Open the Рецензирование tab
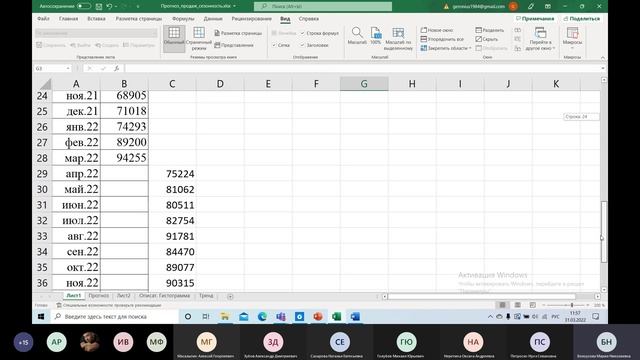The height and width of the screenshot is (360, 640). pos(251,19)
